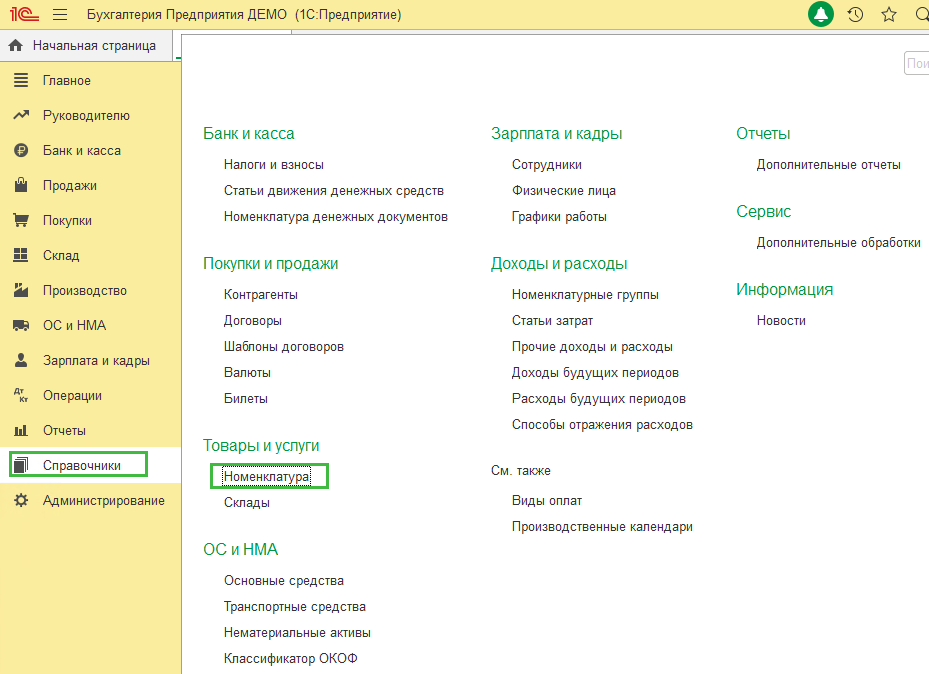The height and width of the screenshot is (674, 929).
Task: Click the Главное section icon
Action: (21, 80)
